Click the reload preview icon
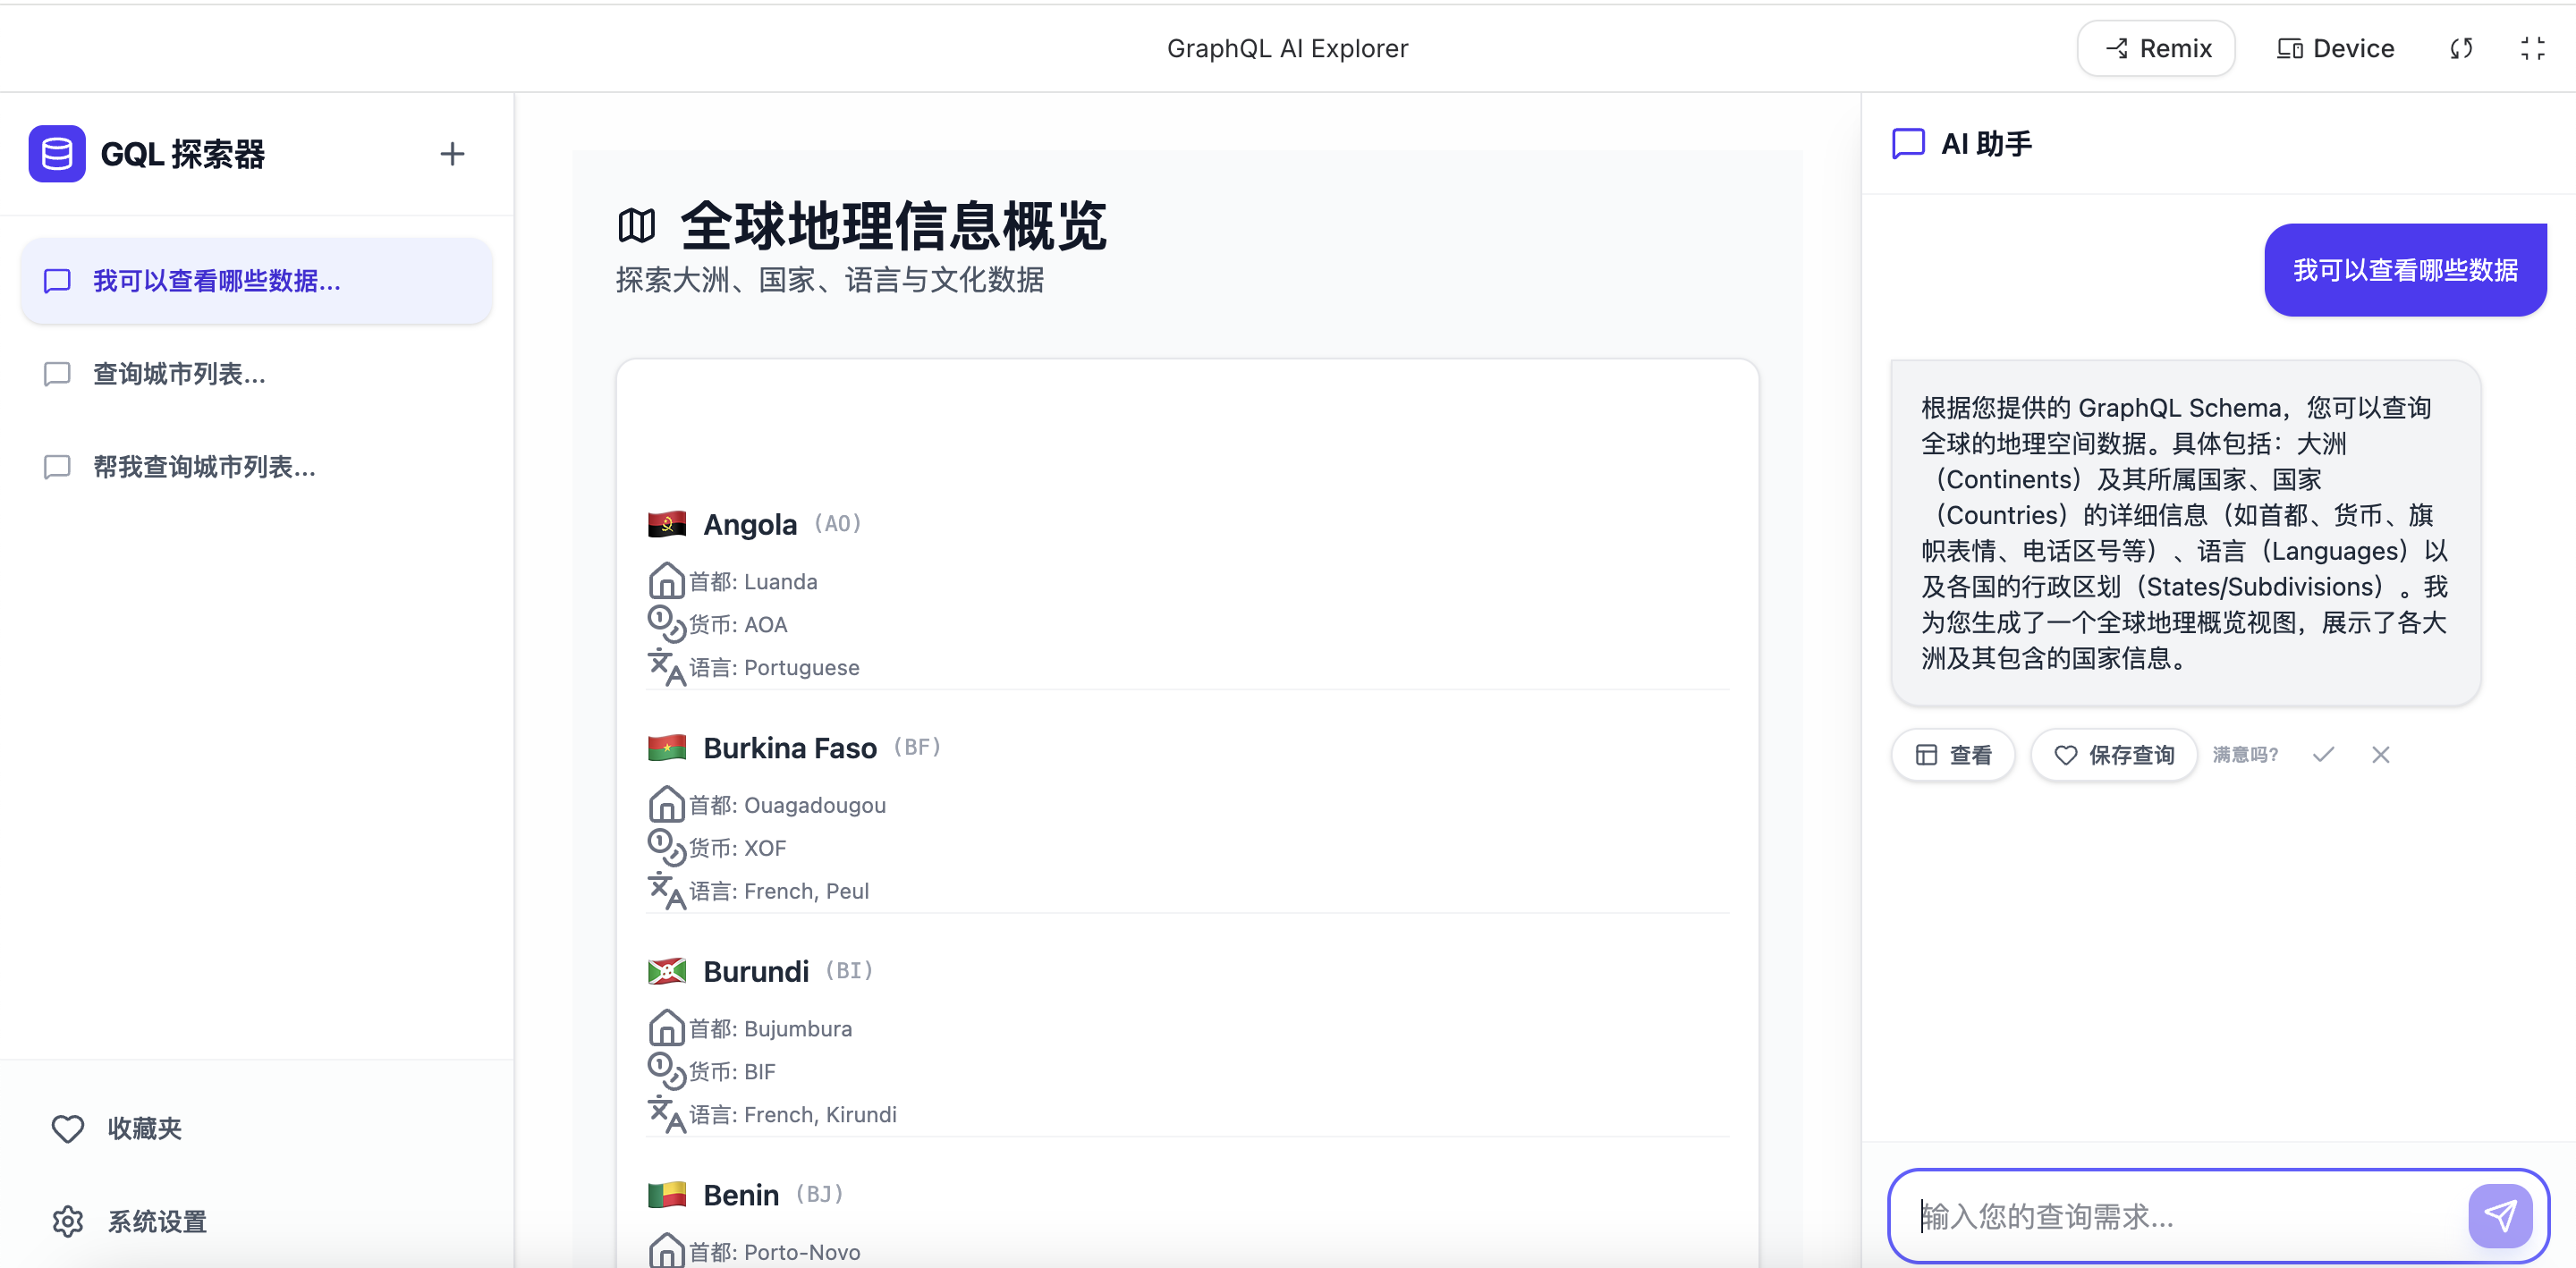 tap(2461, 48)
